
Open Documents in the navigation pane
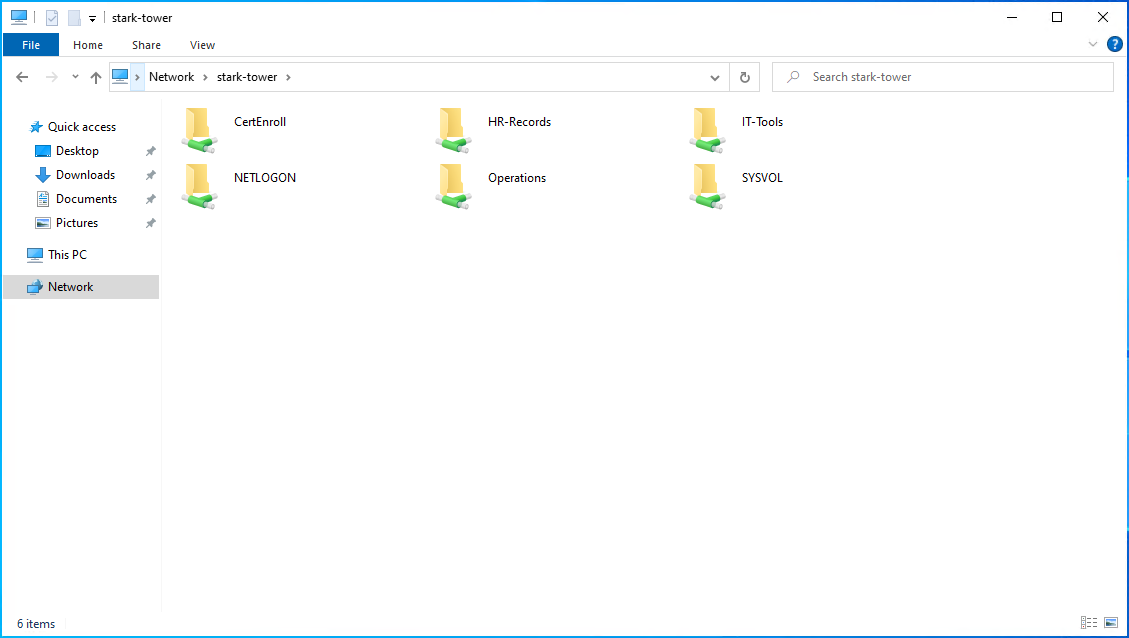(86, 199)
